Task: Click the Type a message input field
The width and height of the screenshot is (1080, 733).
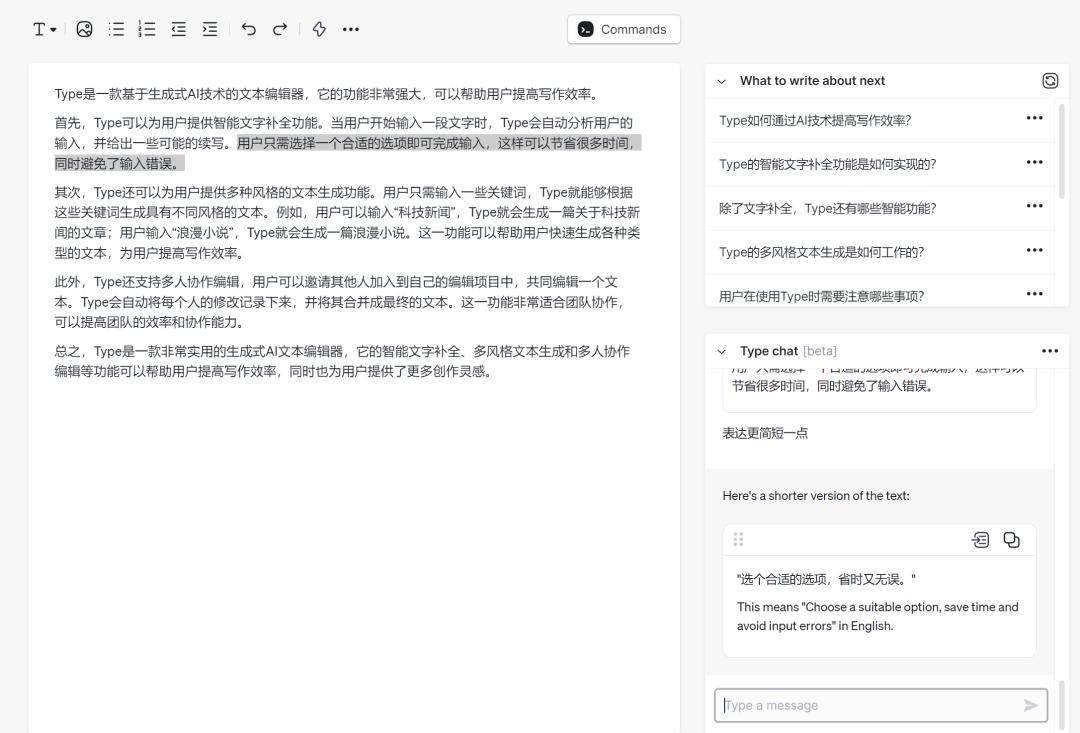Action: pos(868,705)
